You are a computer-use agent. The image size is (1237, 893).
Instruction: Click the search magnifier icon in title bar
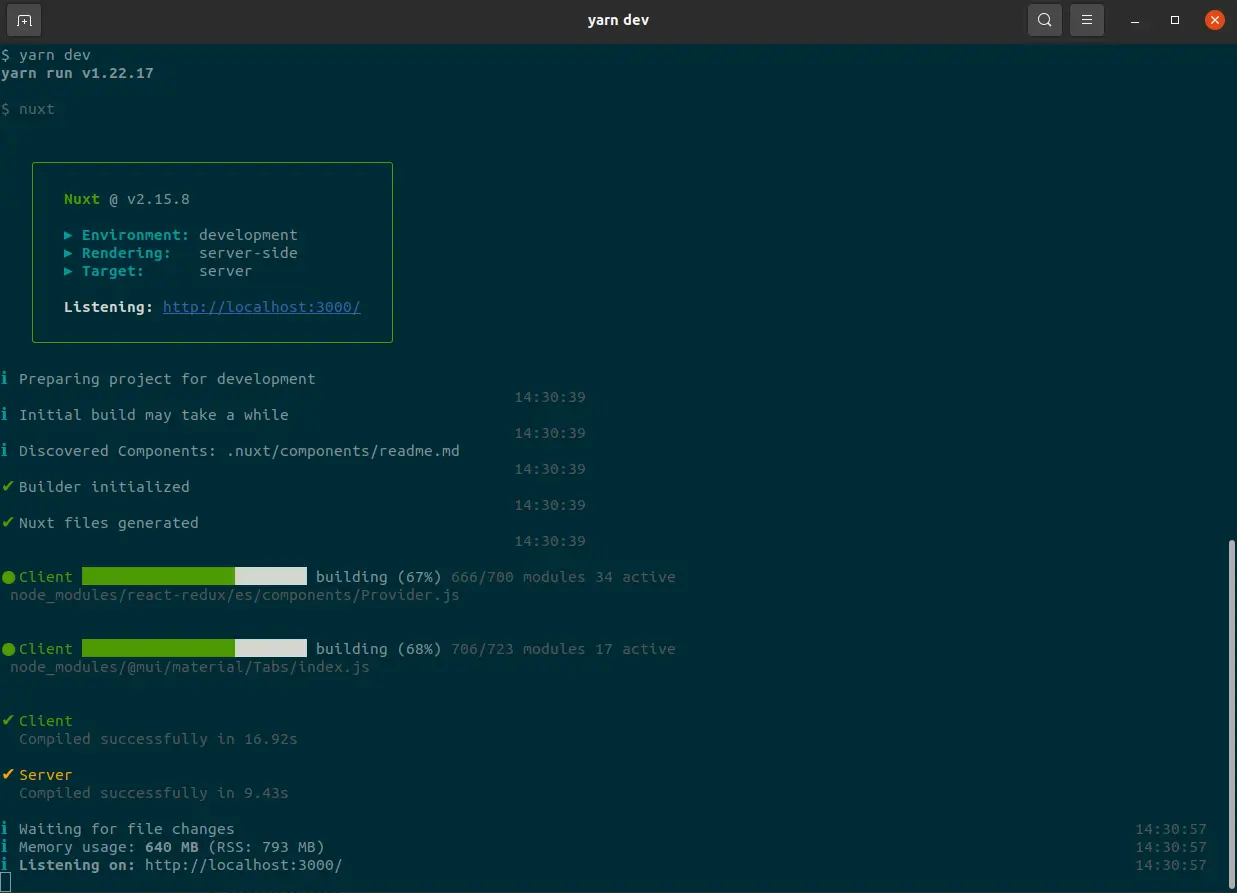click(1044, 20)
